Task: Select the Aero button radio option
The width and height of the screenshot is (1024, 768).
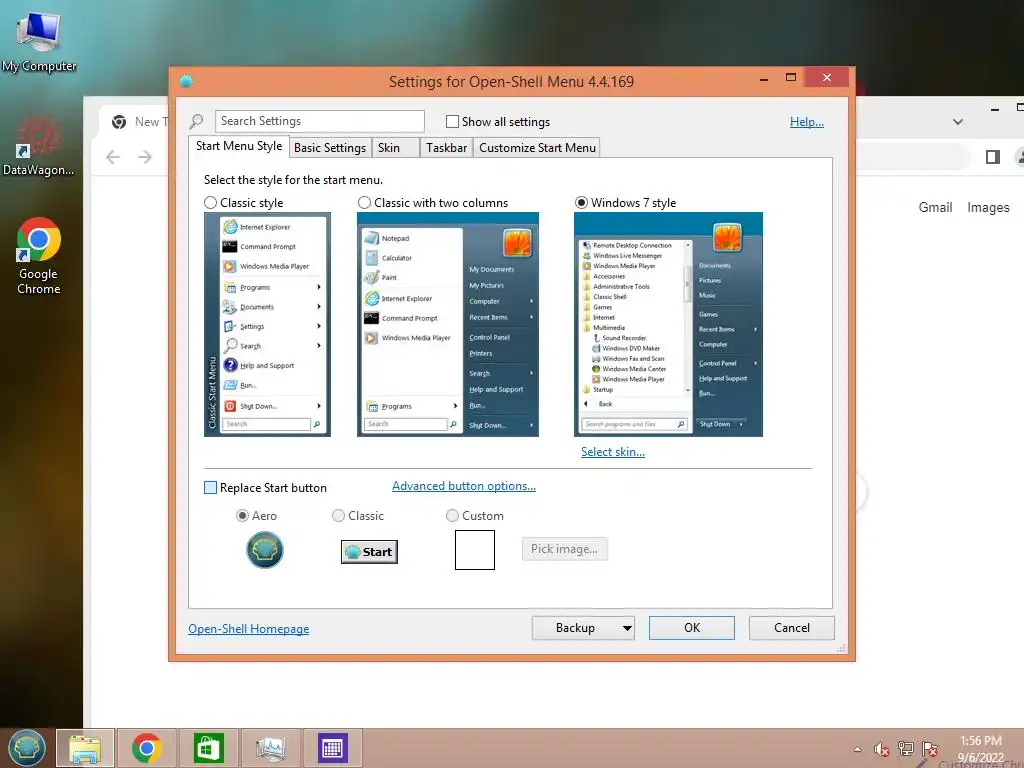Action: (242, 516)
